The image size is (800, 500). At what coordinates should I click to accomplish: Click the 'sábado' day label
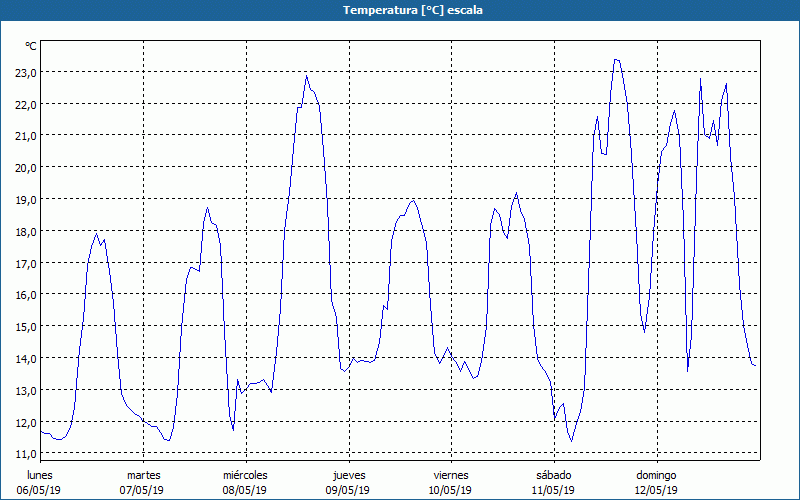click(554, 475)
